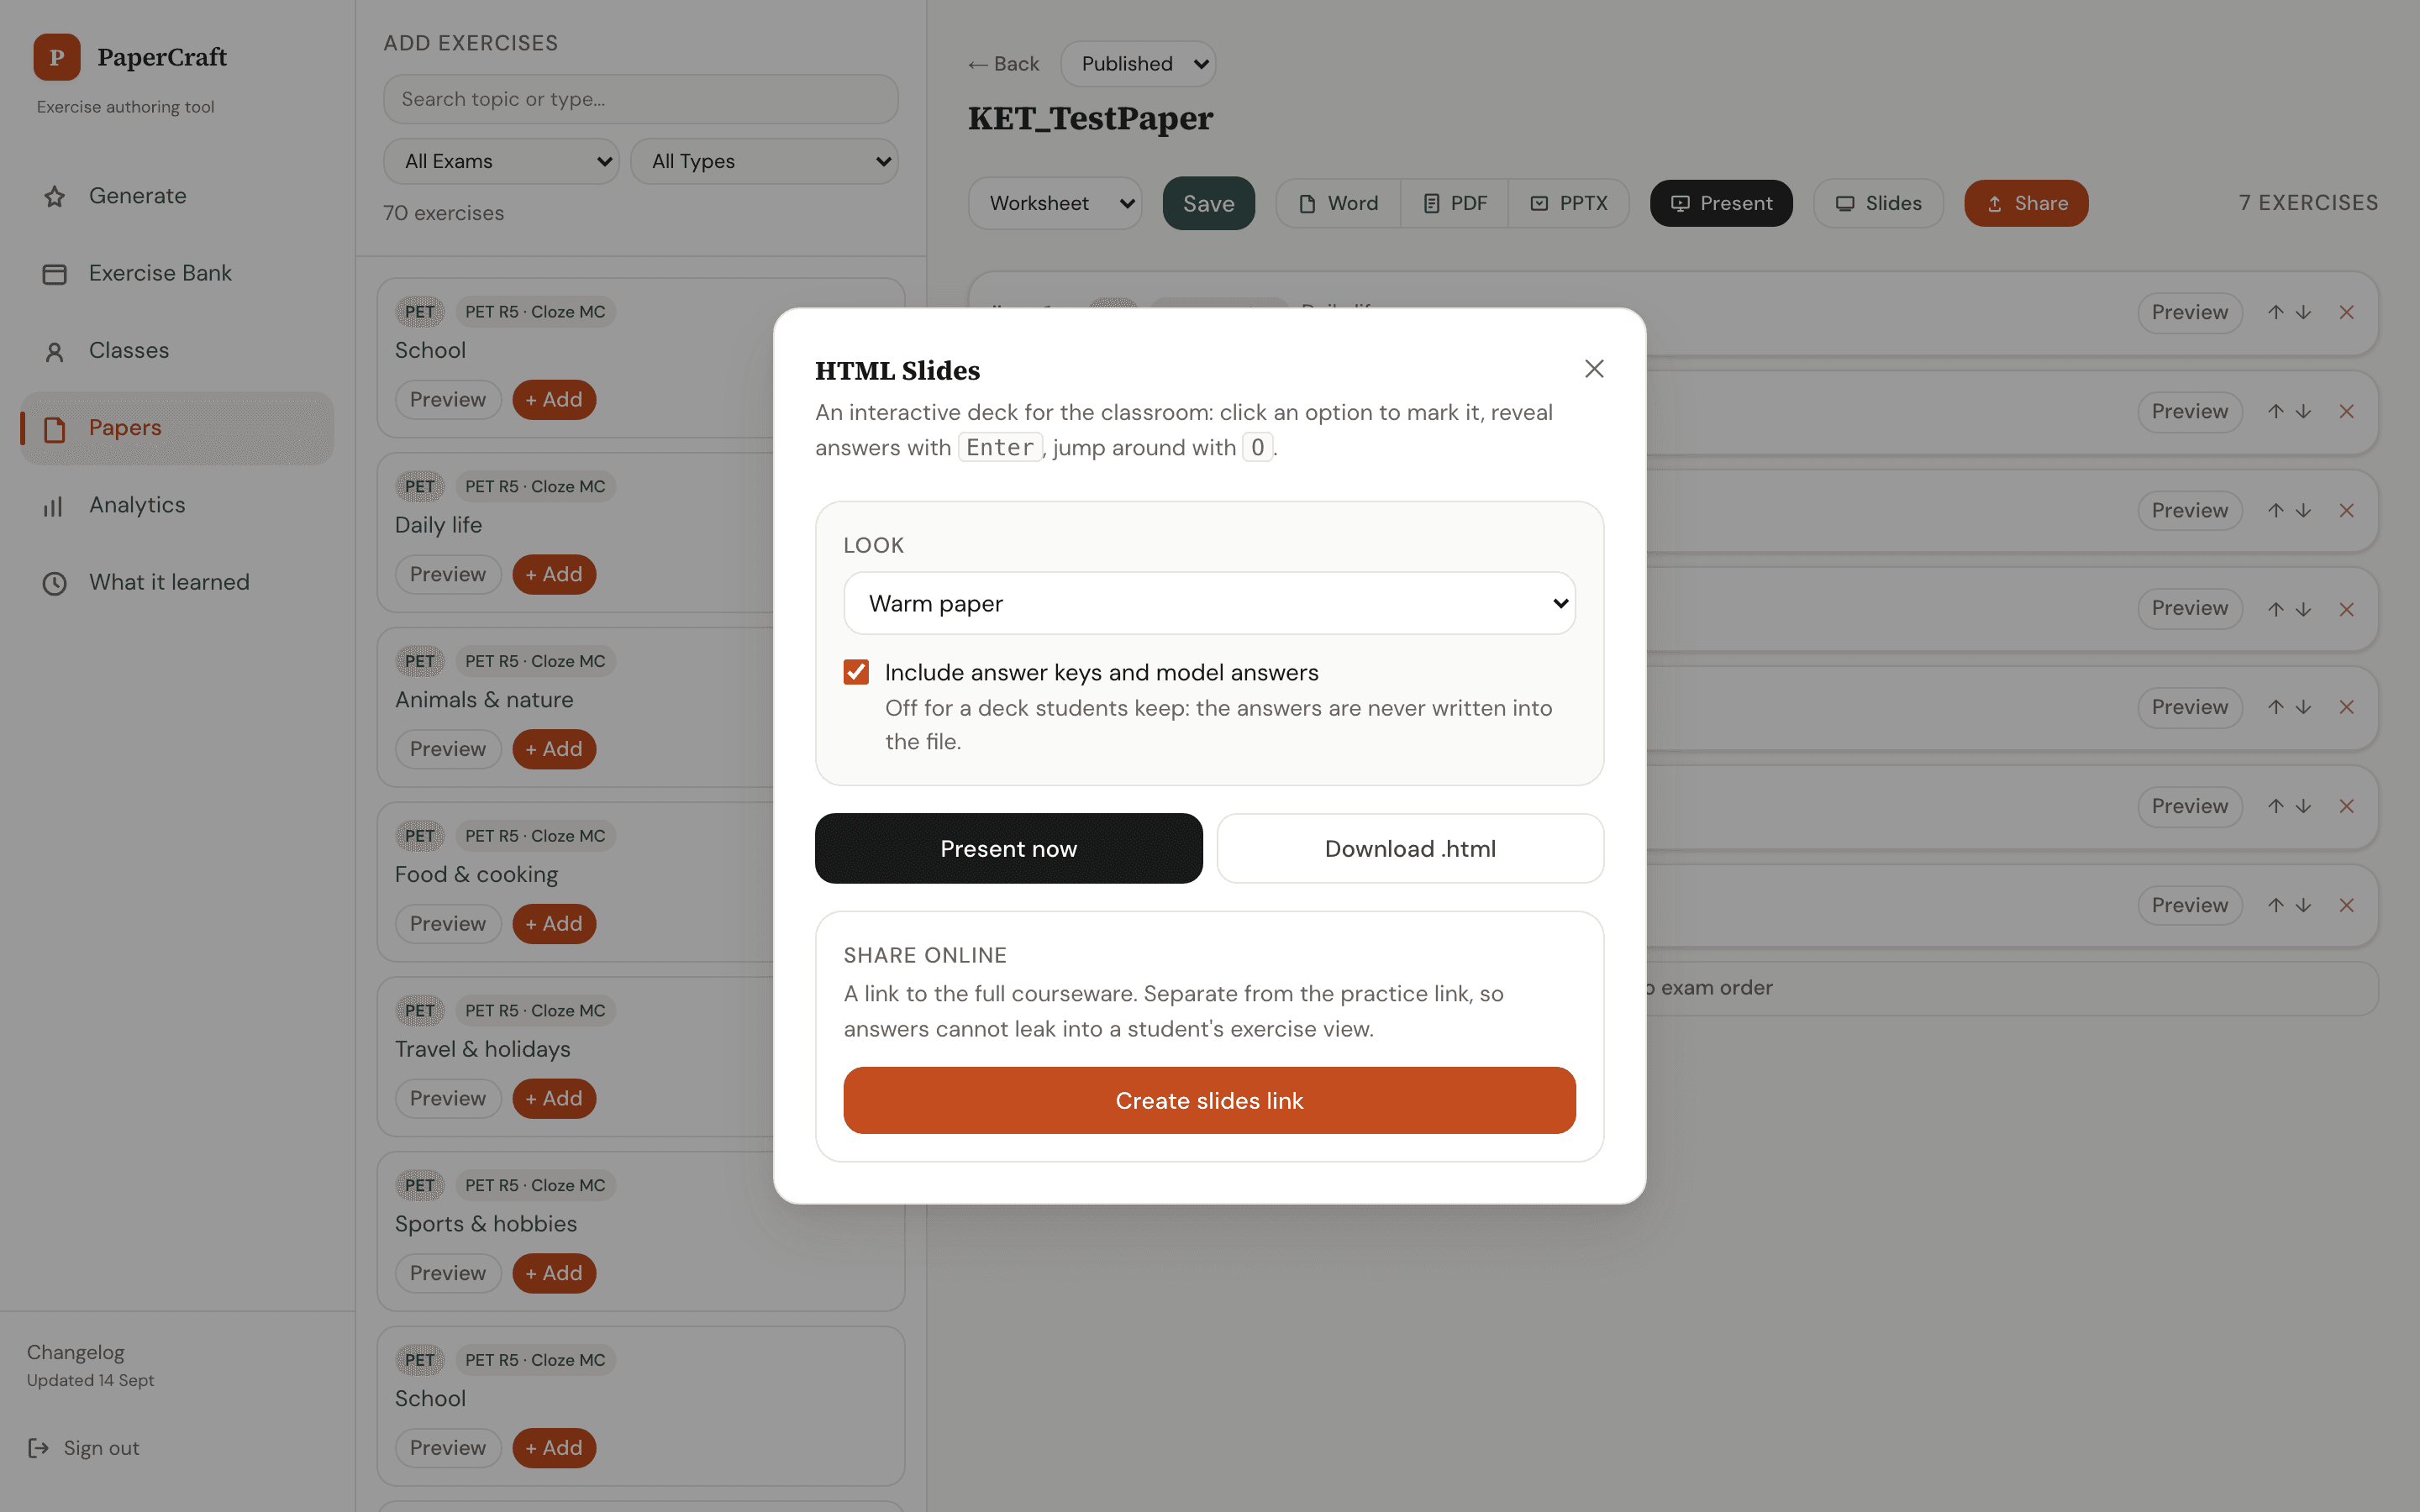Remove the first exercise from the paper
2420x1512 pixels.
(2346, 312)
